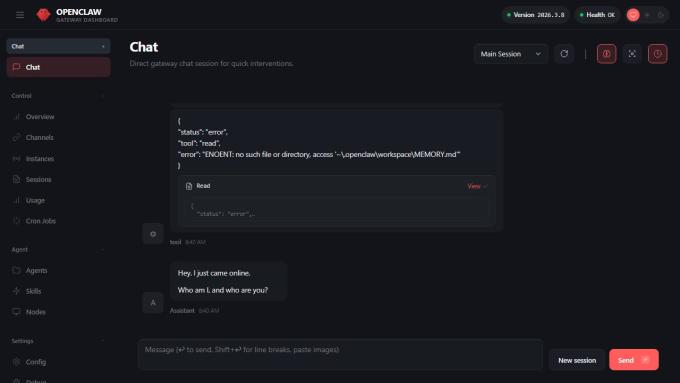
Task: Click the Read file icon in the tool card
Action: pyautogui.click(x=189, y=186)
